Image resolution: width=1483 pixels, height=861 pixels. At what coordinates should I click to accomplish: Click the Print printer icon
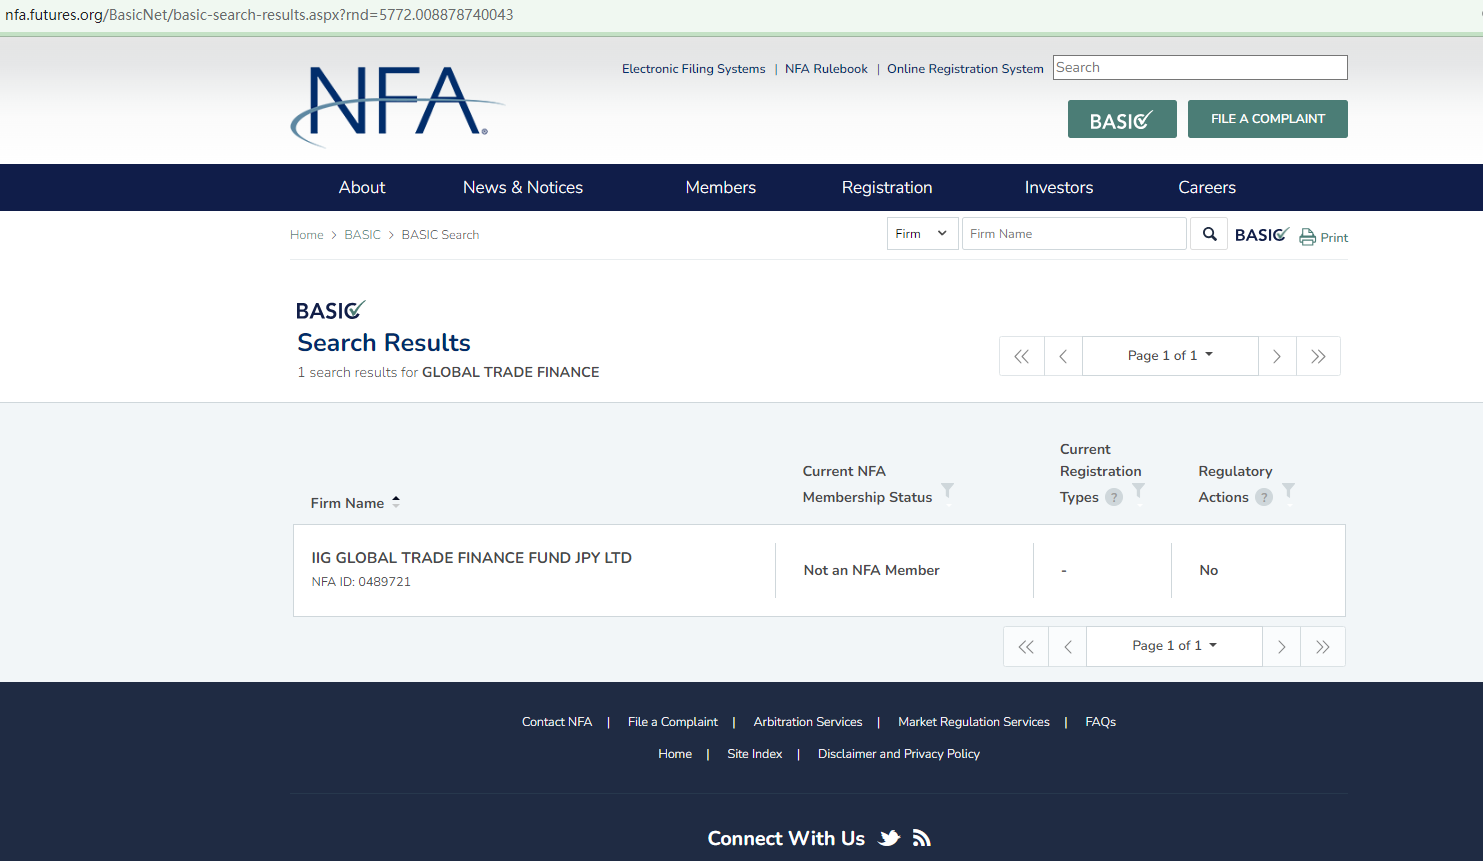[1307, 237]
